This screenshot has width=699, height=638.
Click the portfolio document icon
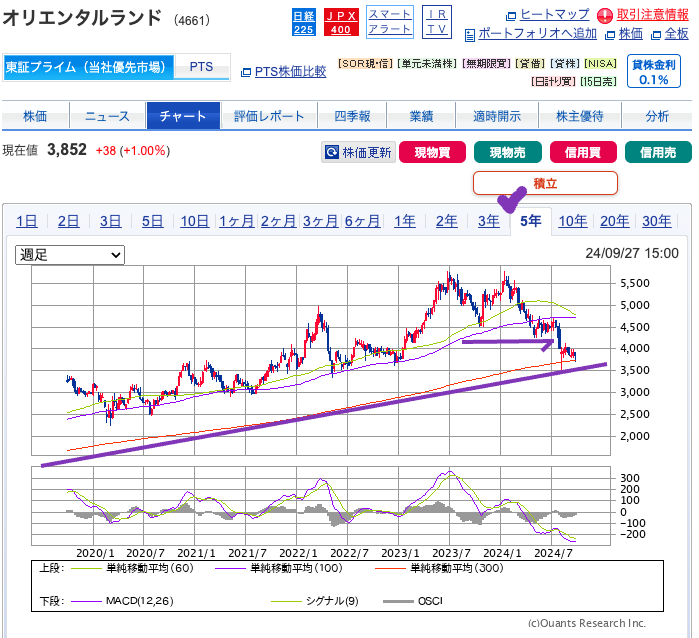point(469,35)
